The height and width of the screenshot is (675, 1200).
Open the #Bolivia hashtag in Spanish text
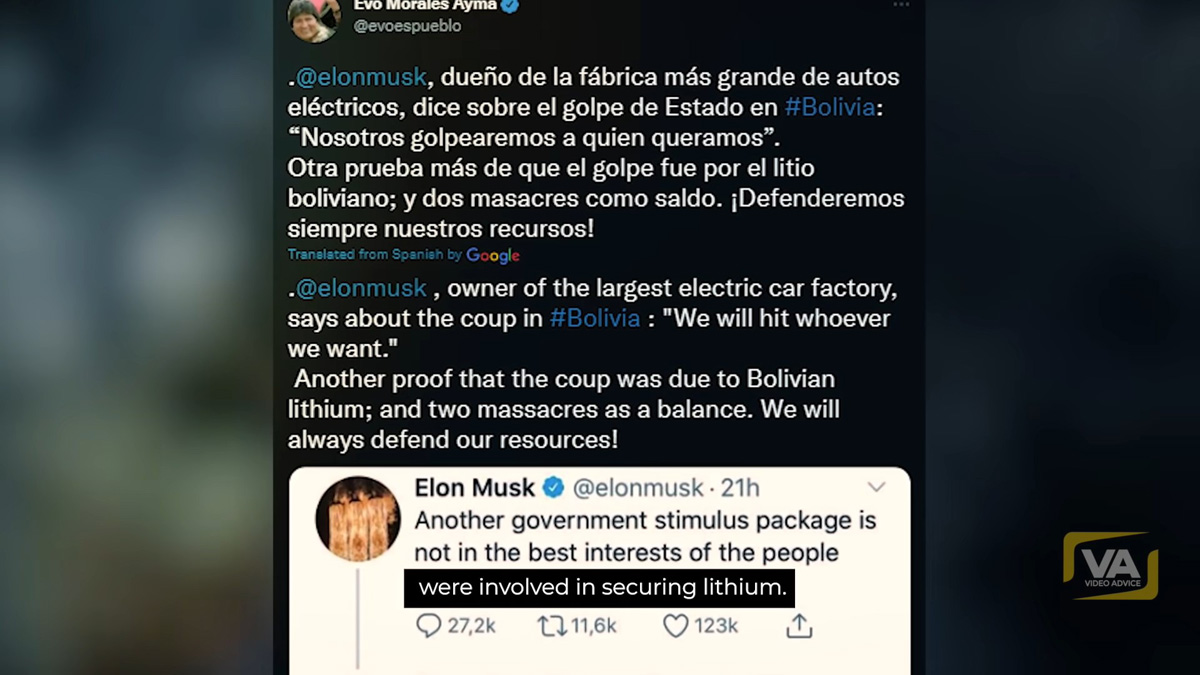pyautogui.click(x=830, y=107)
